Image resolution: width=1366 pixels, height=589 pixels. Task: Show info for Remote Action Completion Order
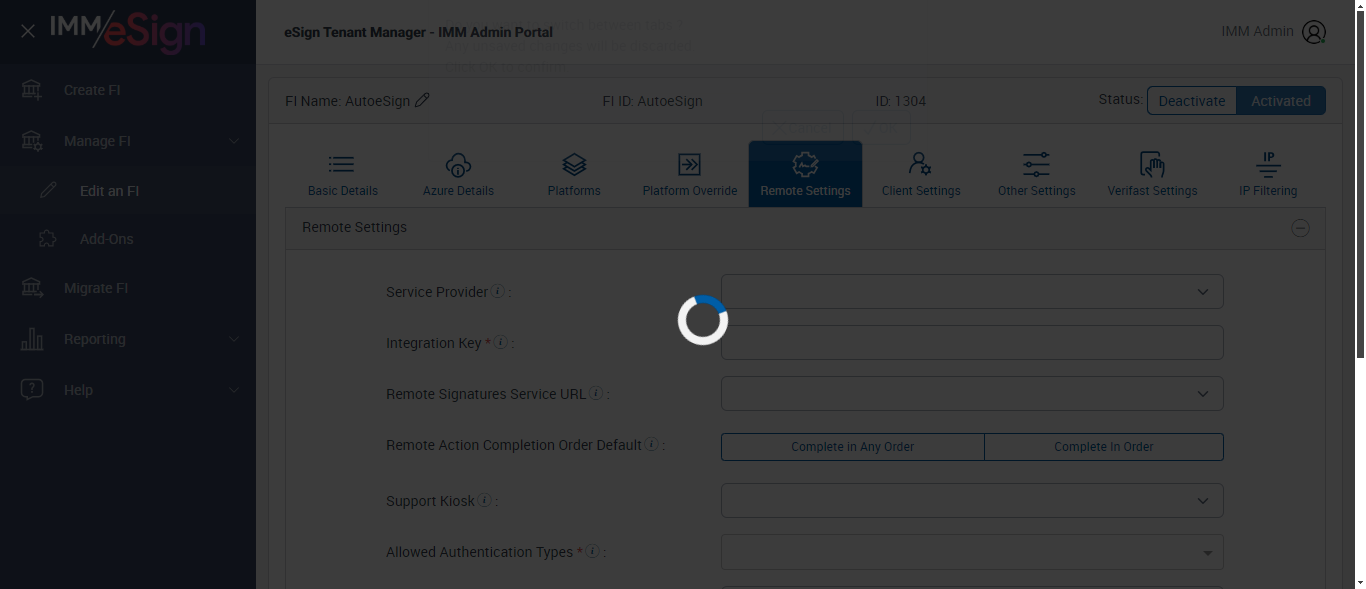coord(651,444)
